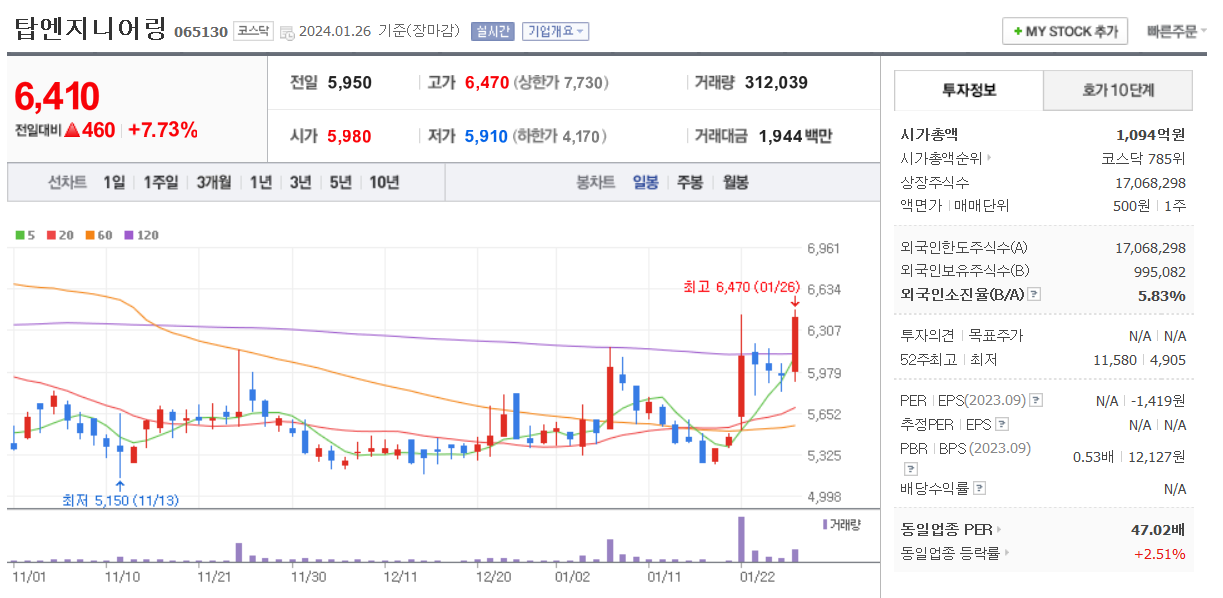Expand 동일업종 등락률 details

pyautogui.click(x=1007, y=552)
